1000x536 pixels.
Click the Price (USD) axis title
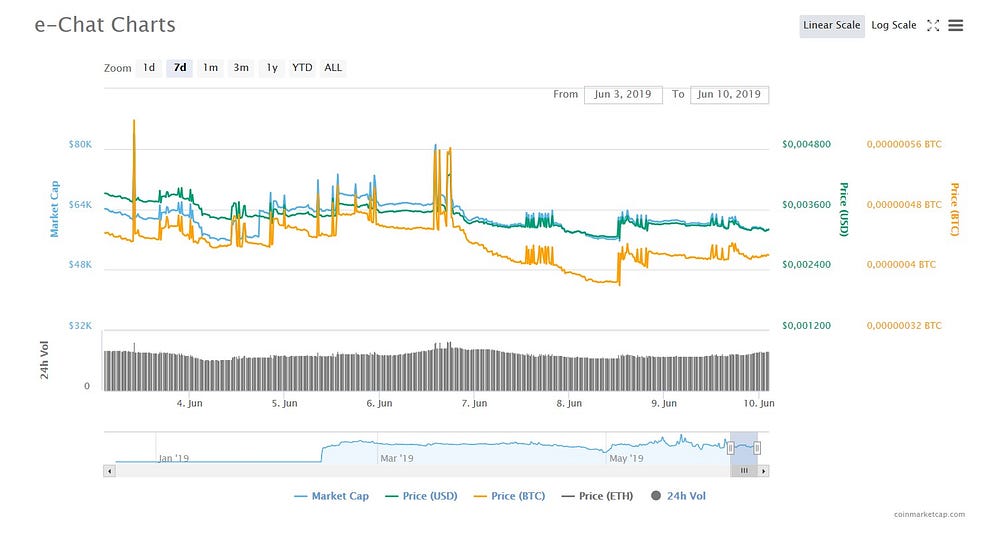coord(844,209)
